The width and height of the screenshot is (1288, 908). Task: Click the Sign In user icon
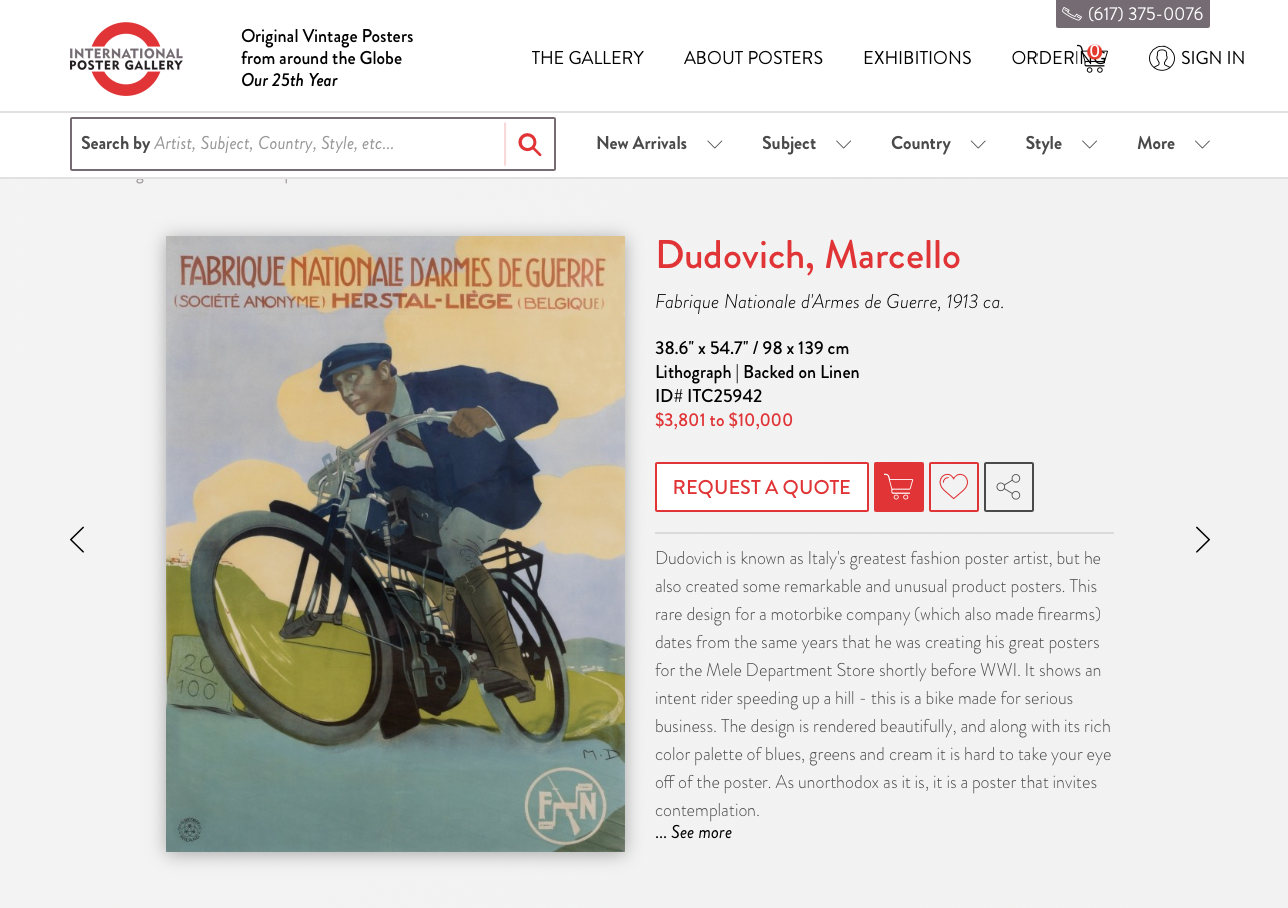[x=1161, y=58]
